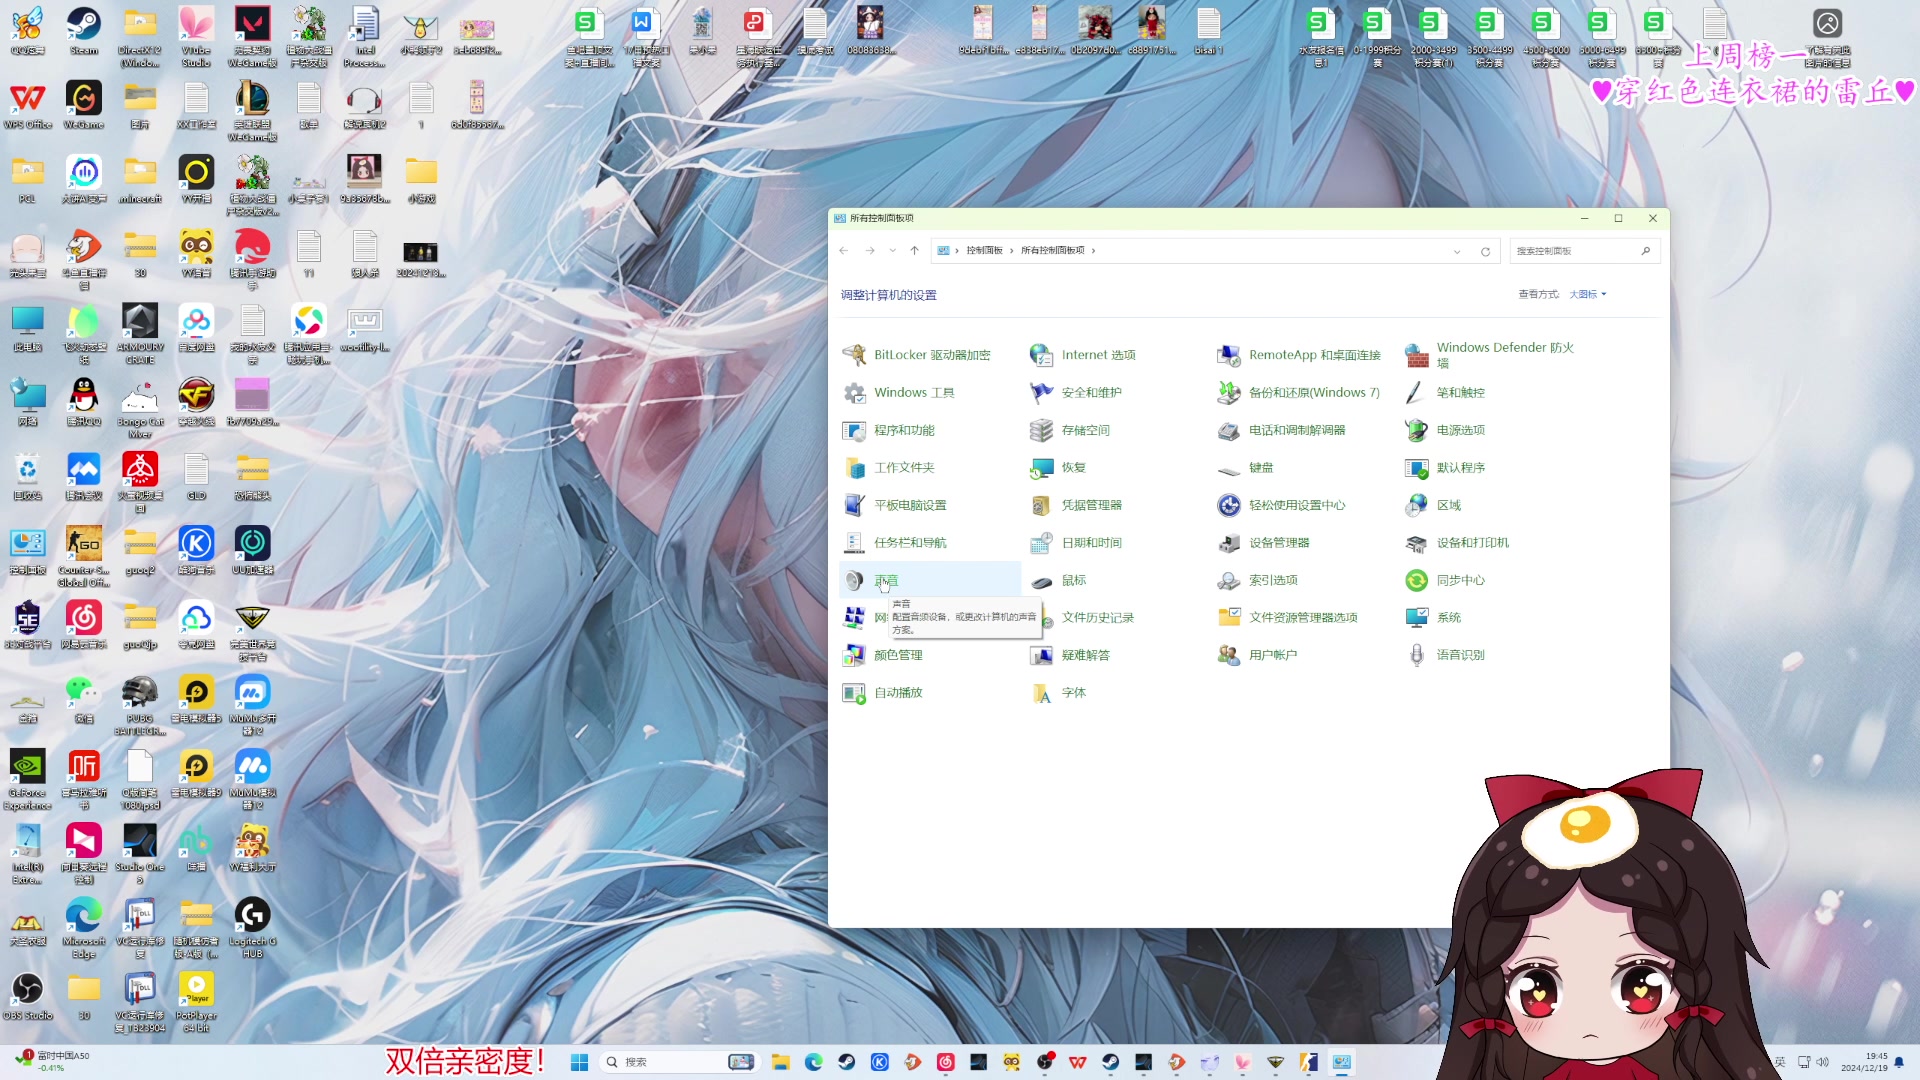The height and width of the screenshot is (1080, 1920).
Task: Open 文件资源管理器选项 item
Action: (1288, 618)
